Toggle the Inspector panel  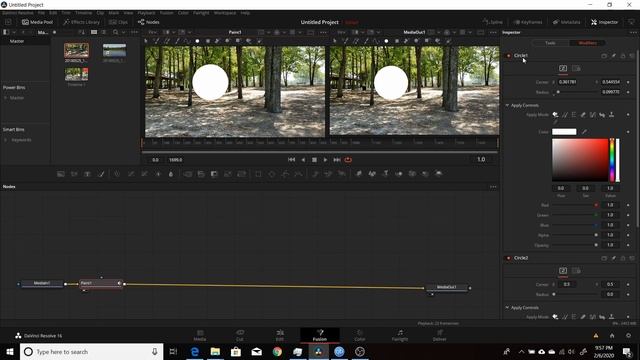pos(604,22)
